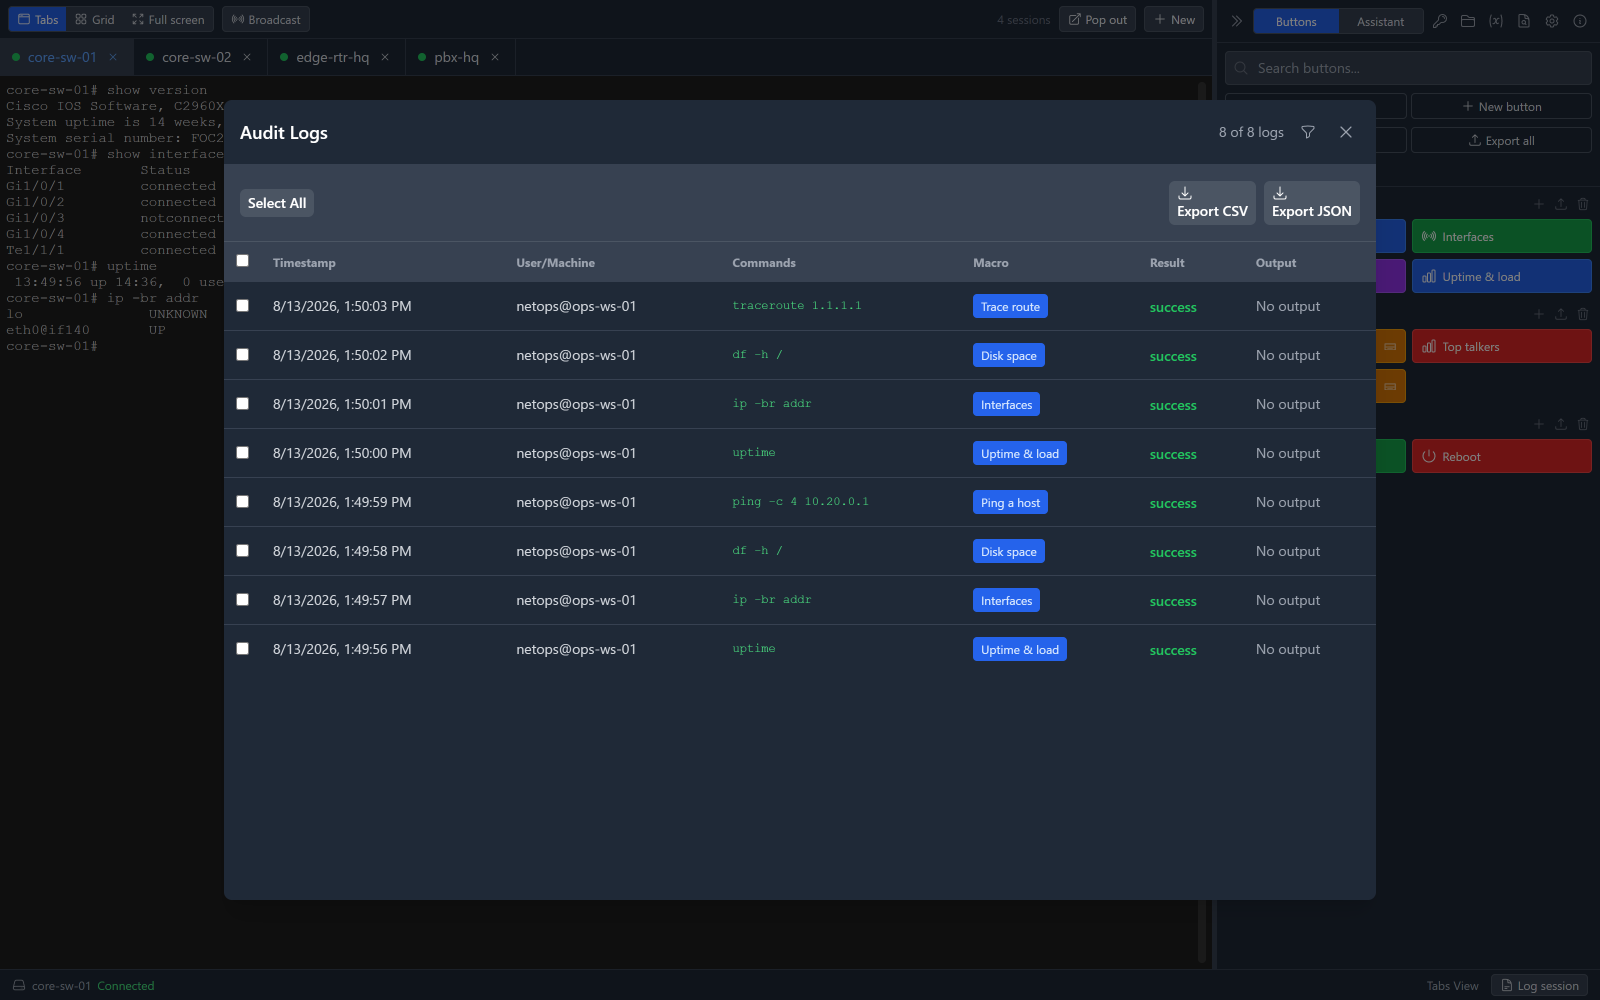
Task: Click the Top talkers button
Action: [x=1502, y=346]
